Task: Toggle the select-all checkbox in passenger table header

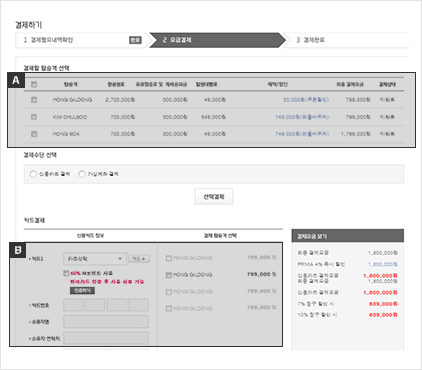Action: coord(34,84)
